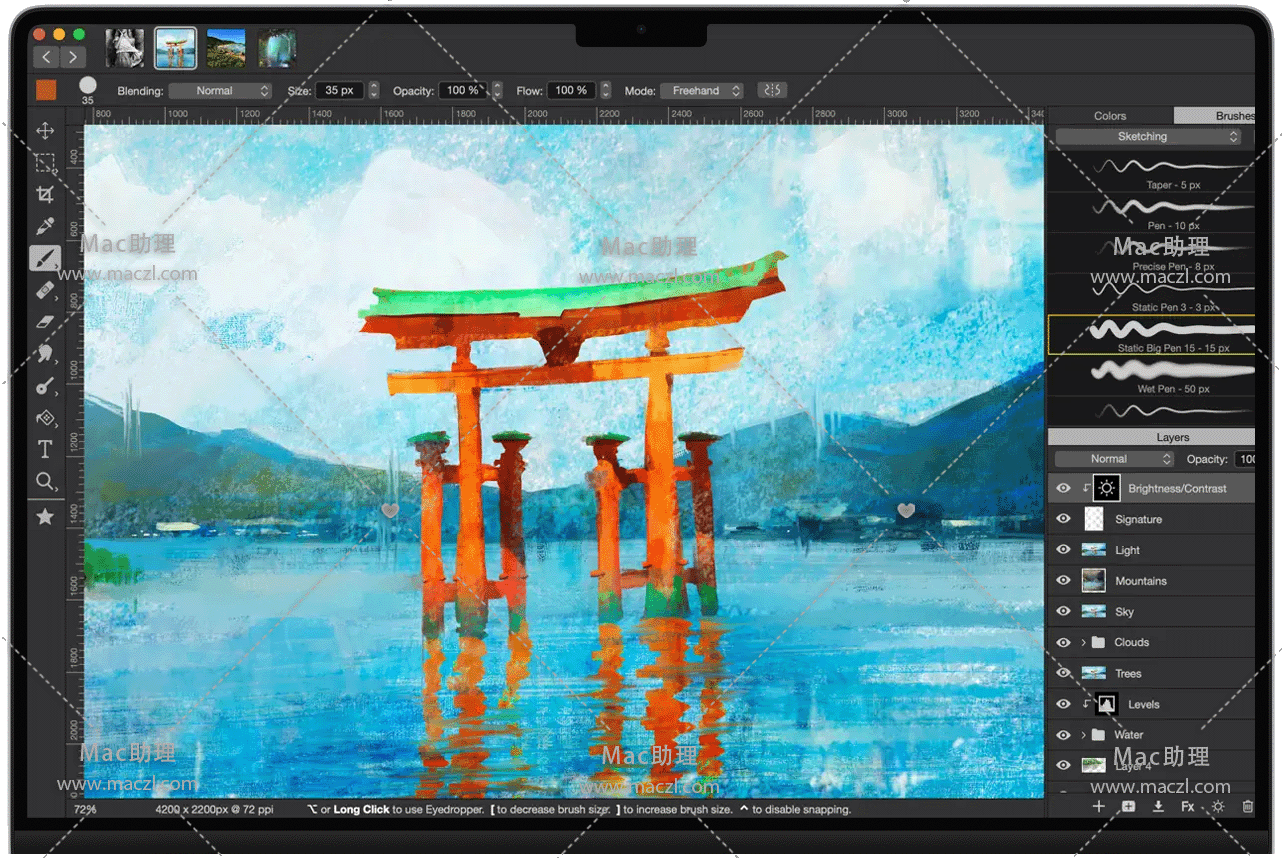Expand the Clouds layer group
Image resolution: width=1282 pixels, height=858 pixels.
coord(1084,643)
